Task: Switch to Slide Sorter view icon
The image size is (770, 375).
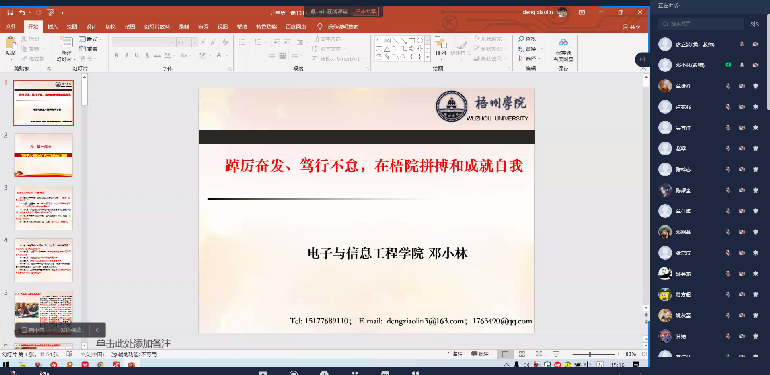Action: 522,354
